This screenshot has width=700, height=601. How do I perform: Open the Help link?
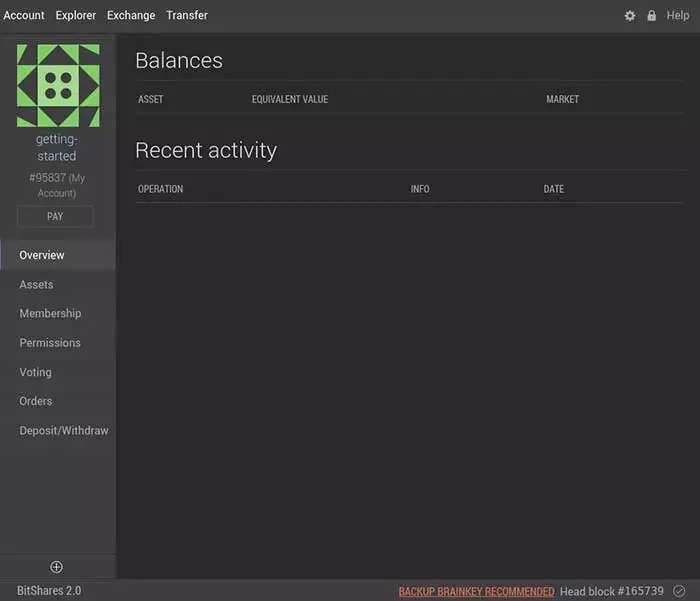coord(678,16)
